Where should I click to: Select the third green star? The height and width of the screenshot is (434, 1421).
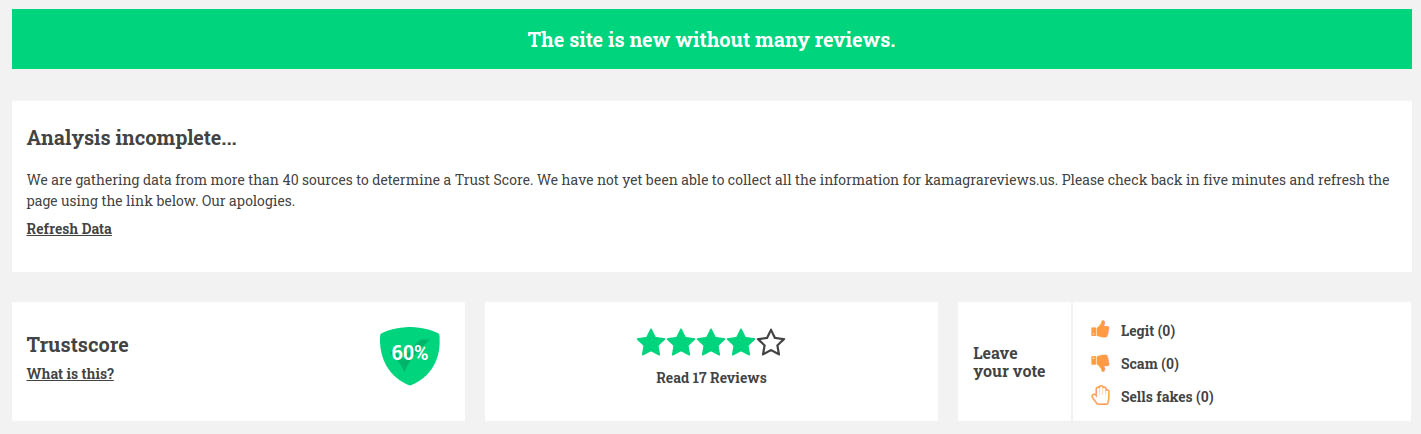711,343
